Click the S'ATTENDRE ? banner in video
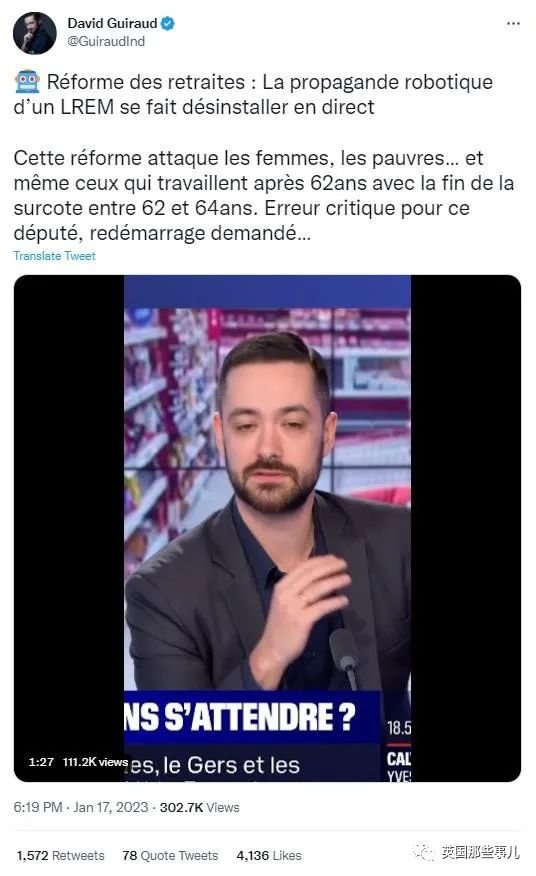 click(239, 717)
